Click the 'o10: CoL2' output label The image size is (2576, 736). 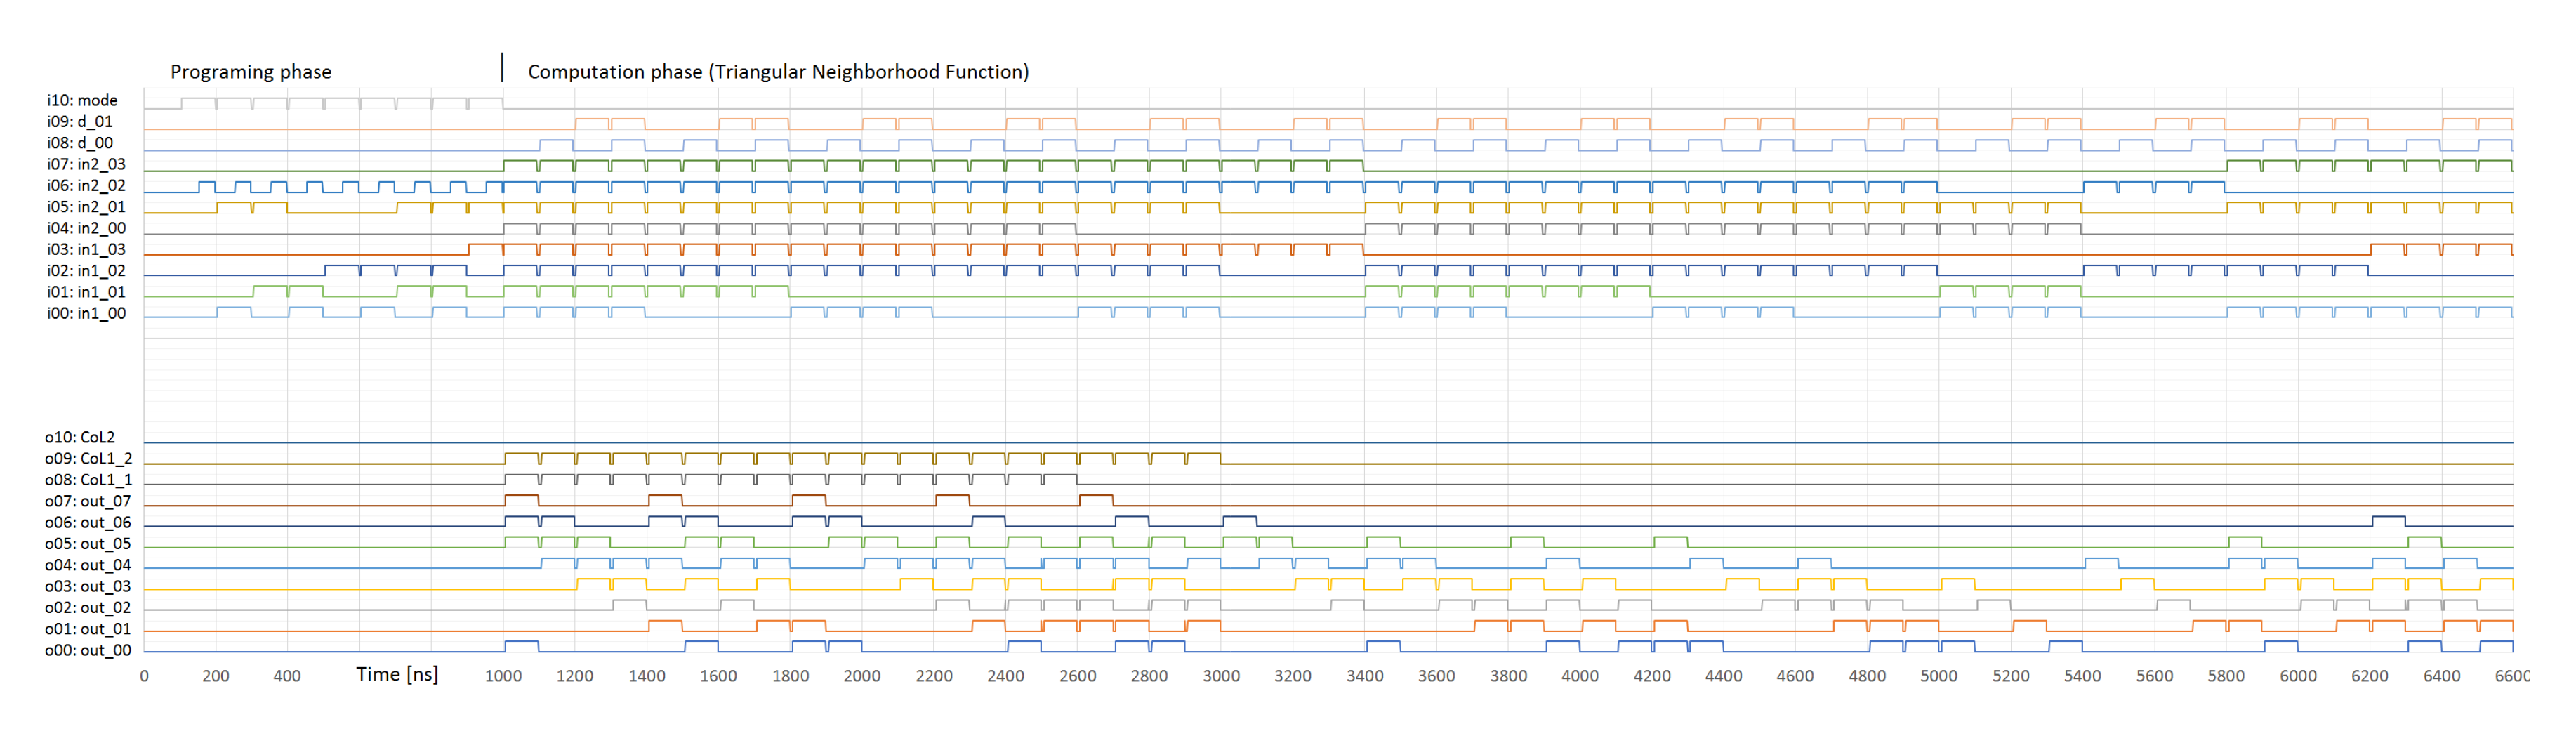pos(80,438)
